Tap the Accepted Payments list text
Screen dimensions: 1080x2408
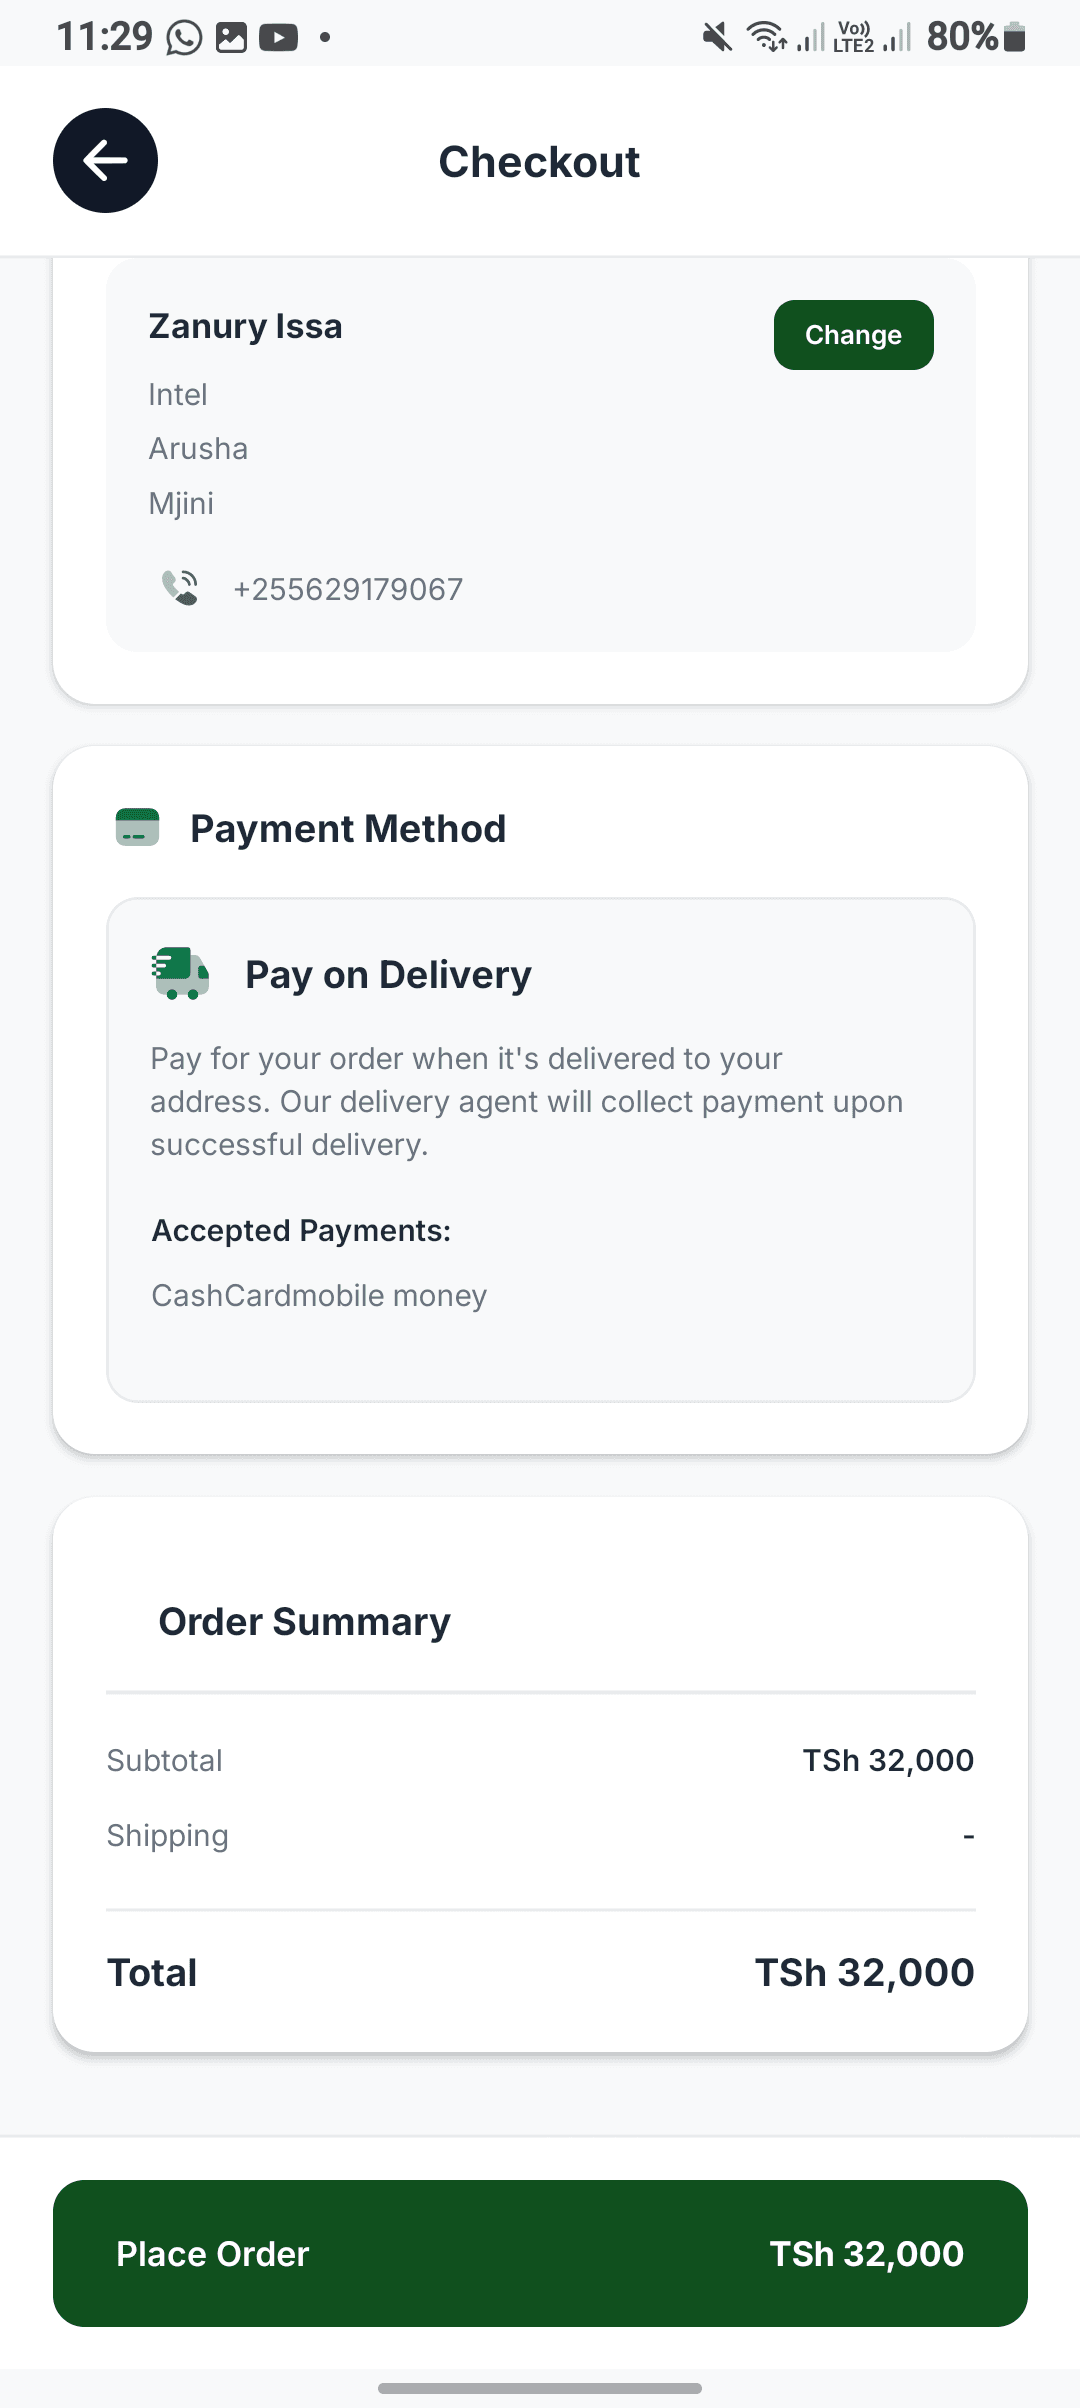[x=319, y=1295]
